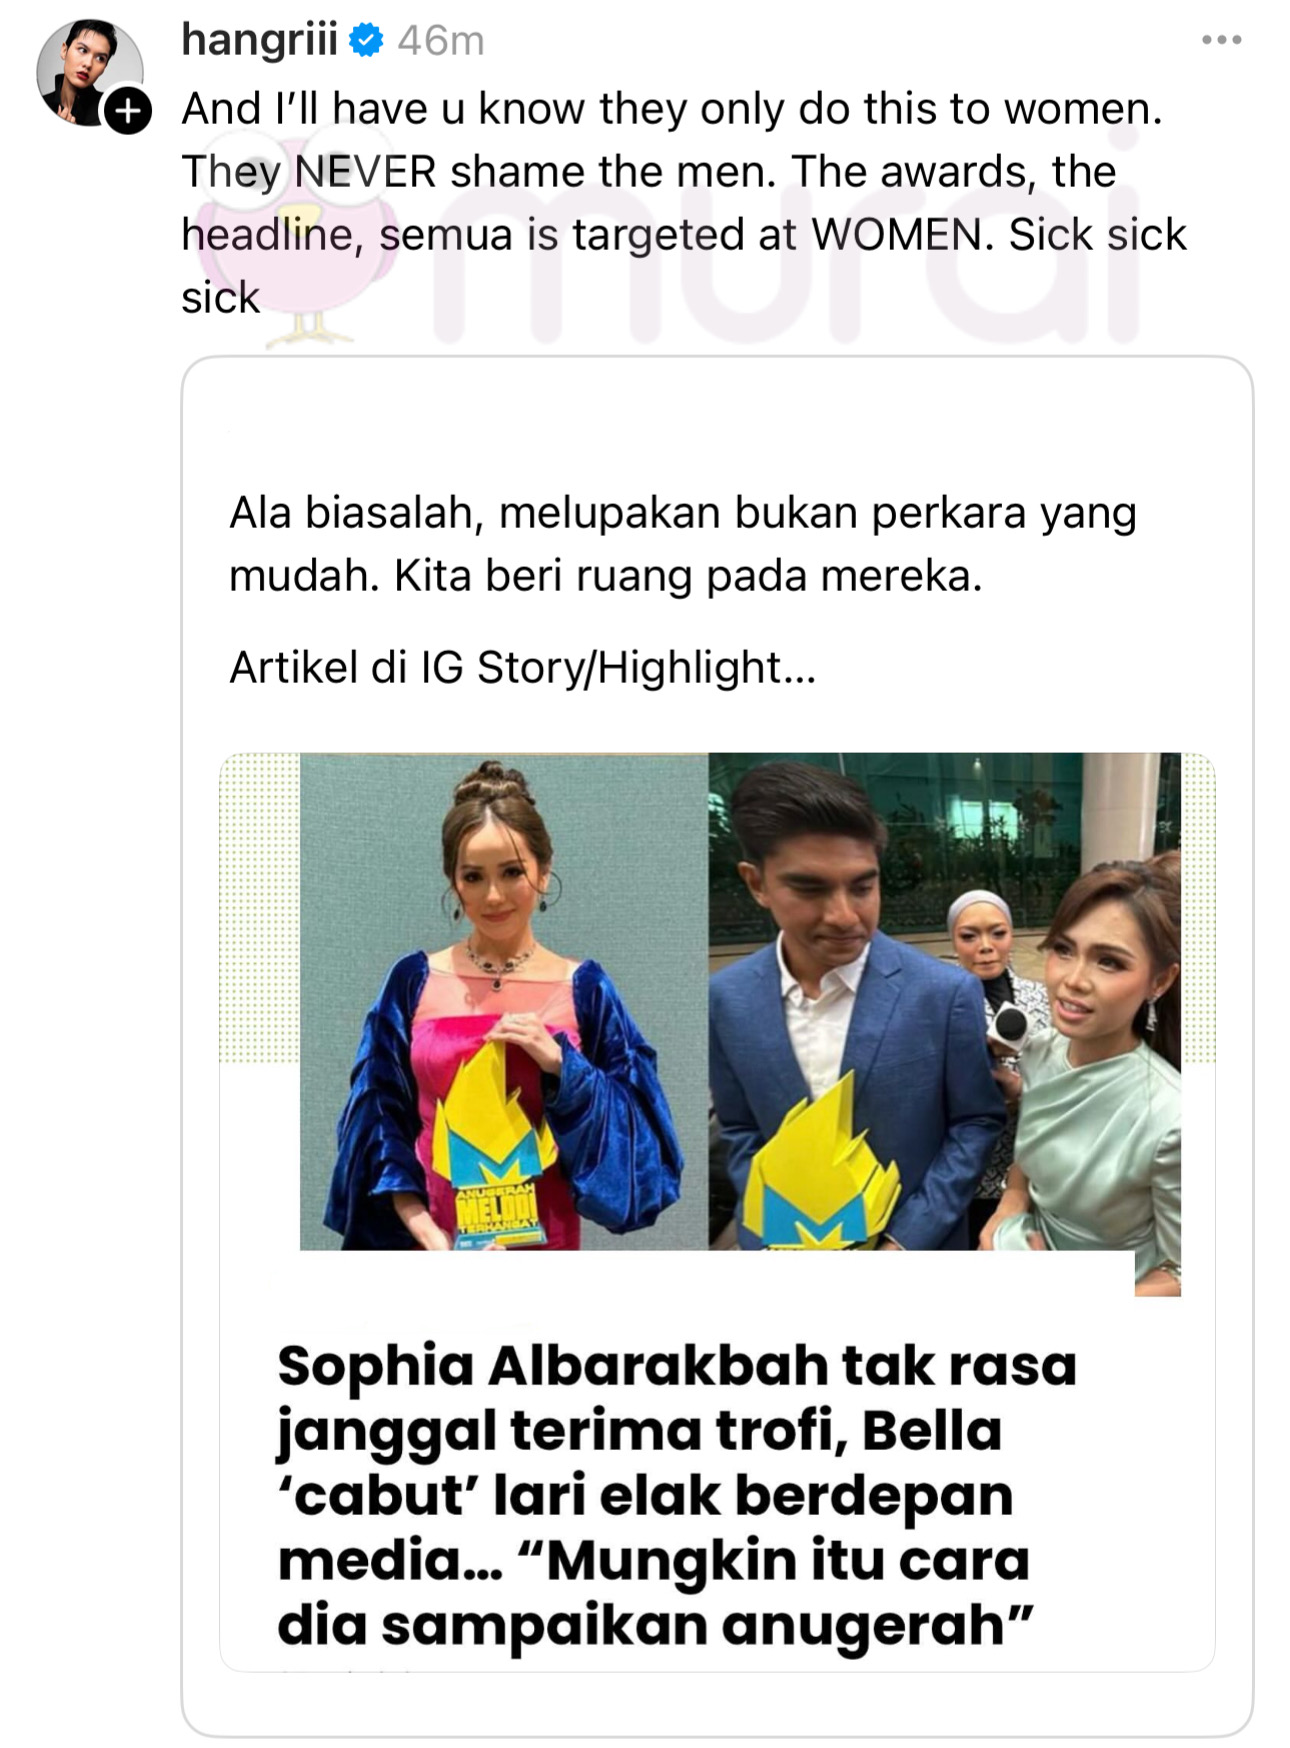Click the blue verified checkmark badge
This screenshot has height=1748, width=1290.
click(x=367, y=41)
